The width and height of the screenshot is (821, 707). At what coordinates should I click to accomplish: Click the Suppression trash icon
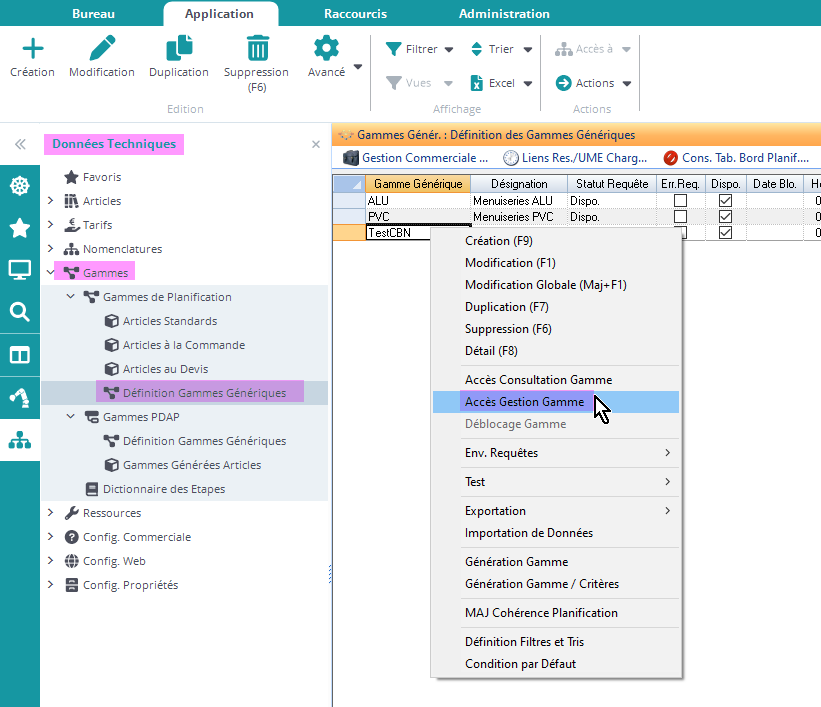point(257,49)
